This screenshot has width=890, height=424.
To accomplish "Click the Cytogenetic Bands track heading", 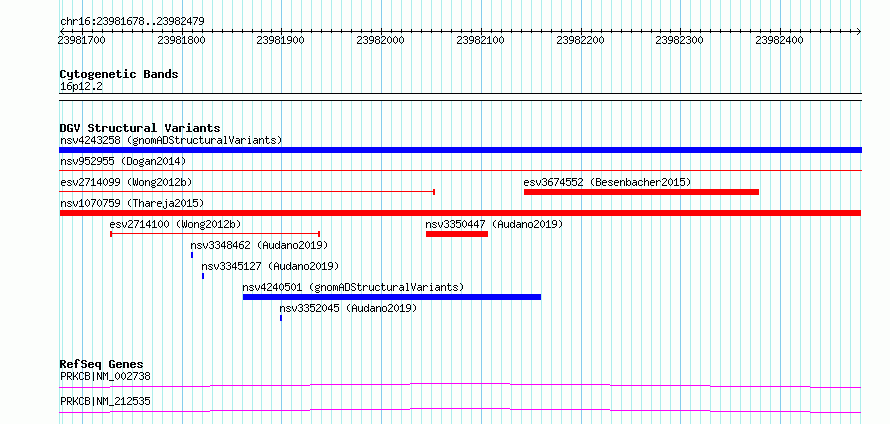I will [119, 74].
